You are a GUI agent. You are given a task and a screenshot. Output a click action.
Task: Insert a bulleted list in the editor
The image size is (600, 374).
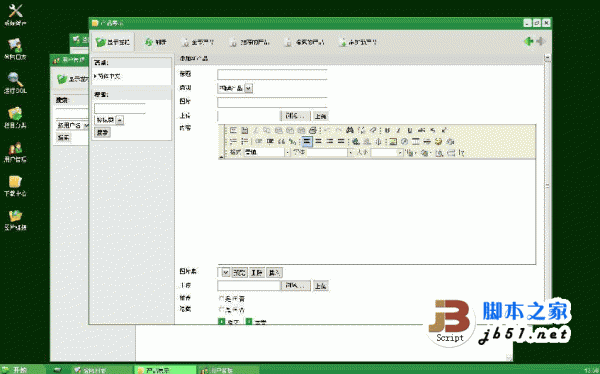[x=245, y=142]
